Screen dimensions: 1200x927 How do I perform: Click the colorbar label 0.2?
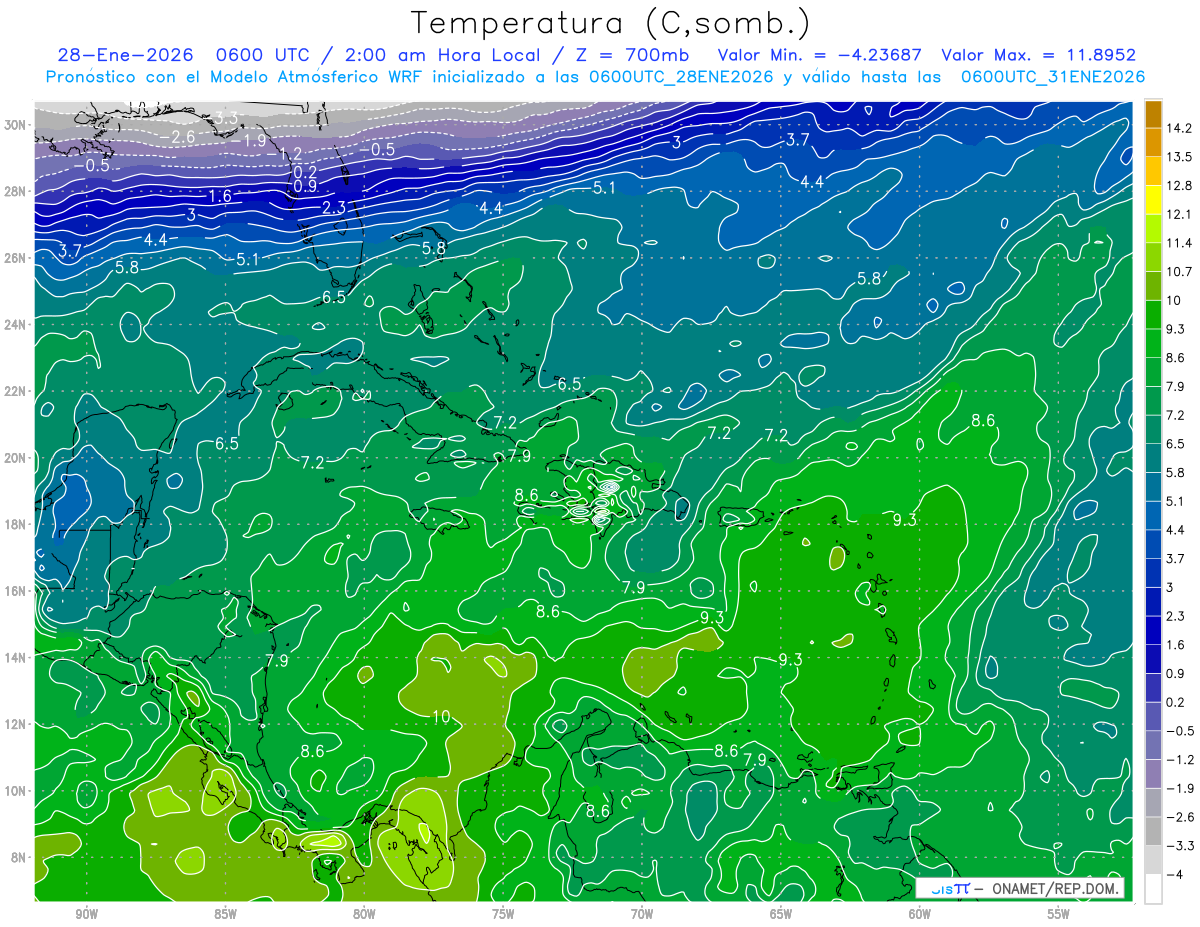pyautogui.click(x=1176, y=702)
